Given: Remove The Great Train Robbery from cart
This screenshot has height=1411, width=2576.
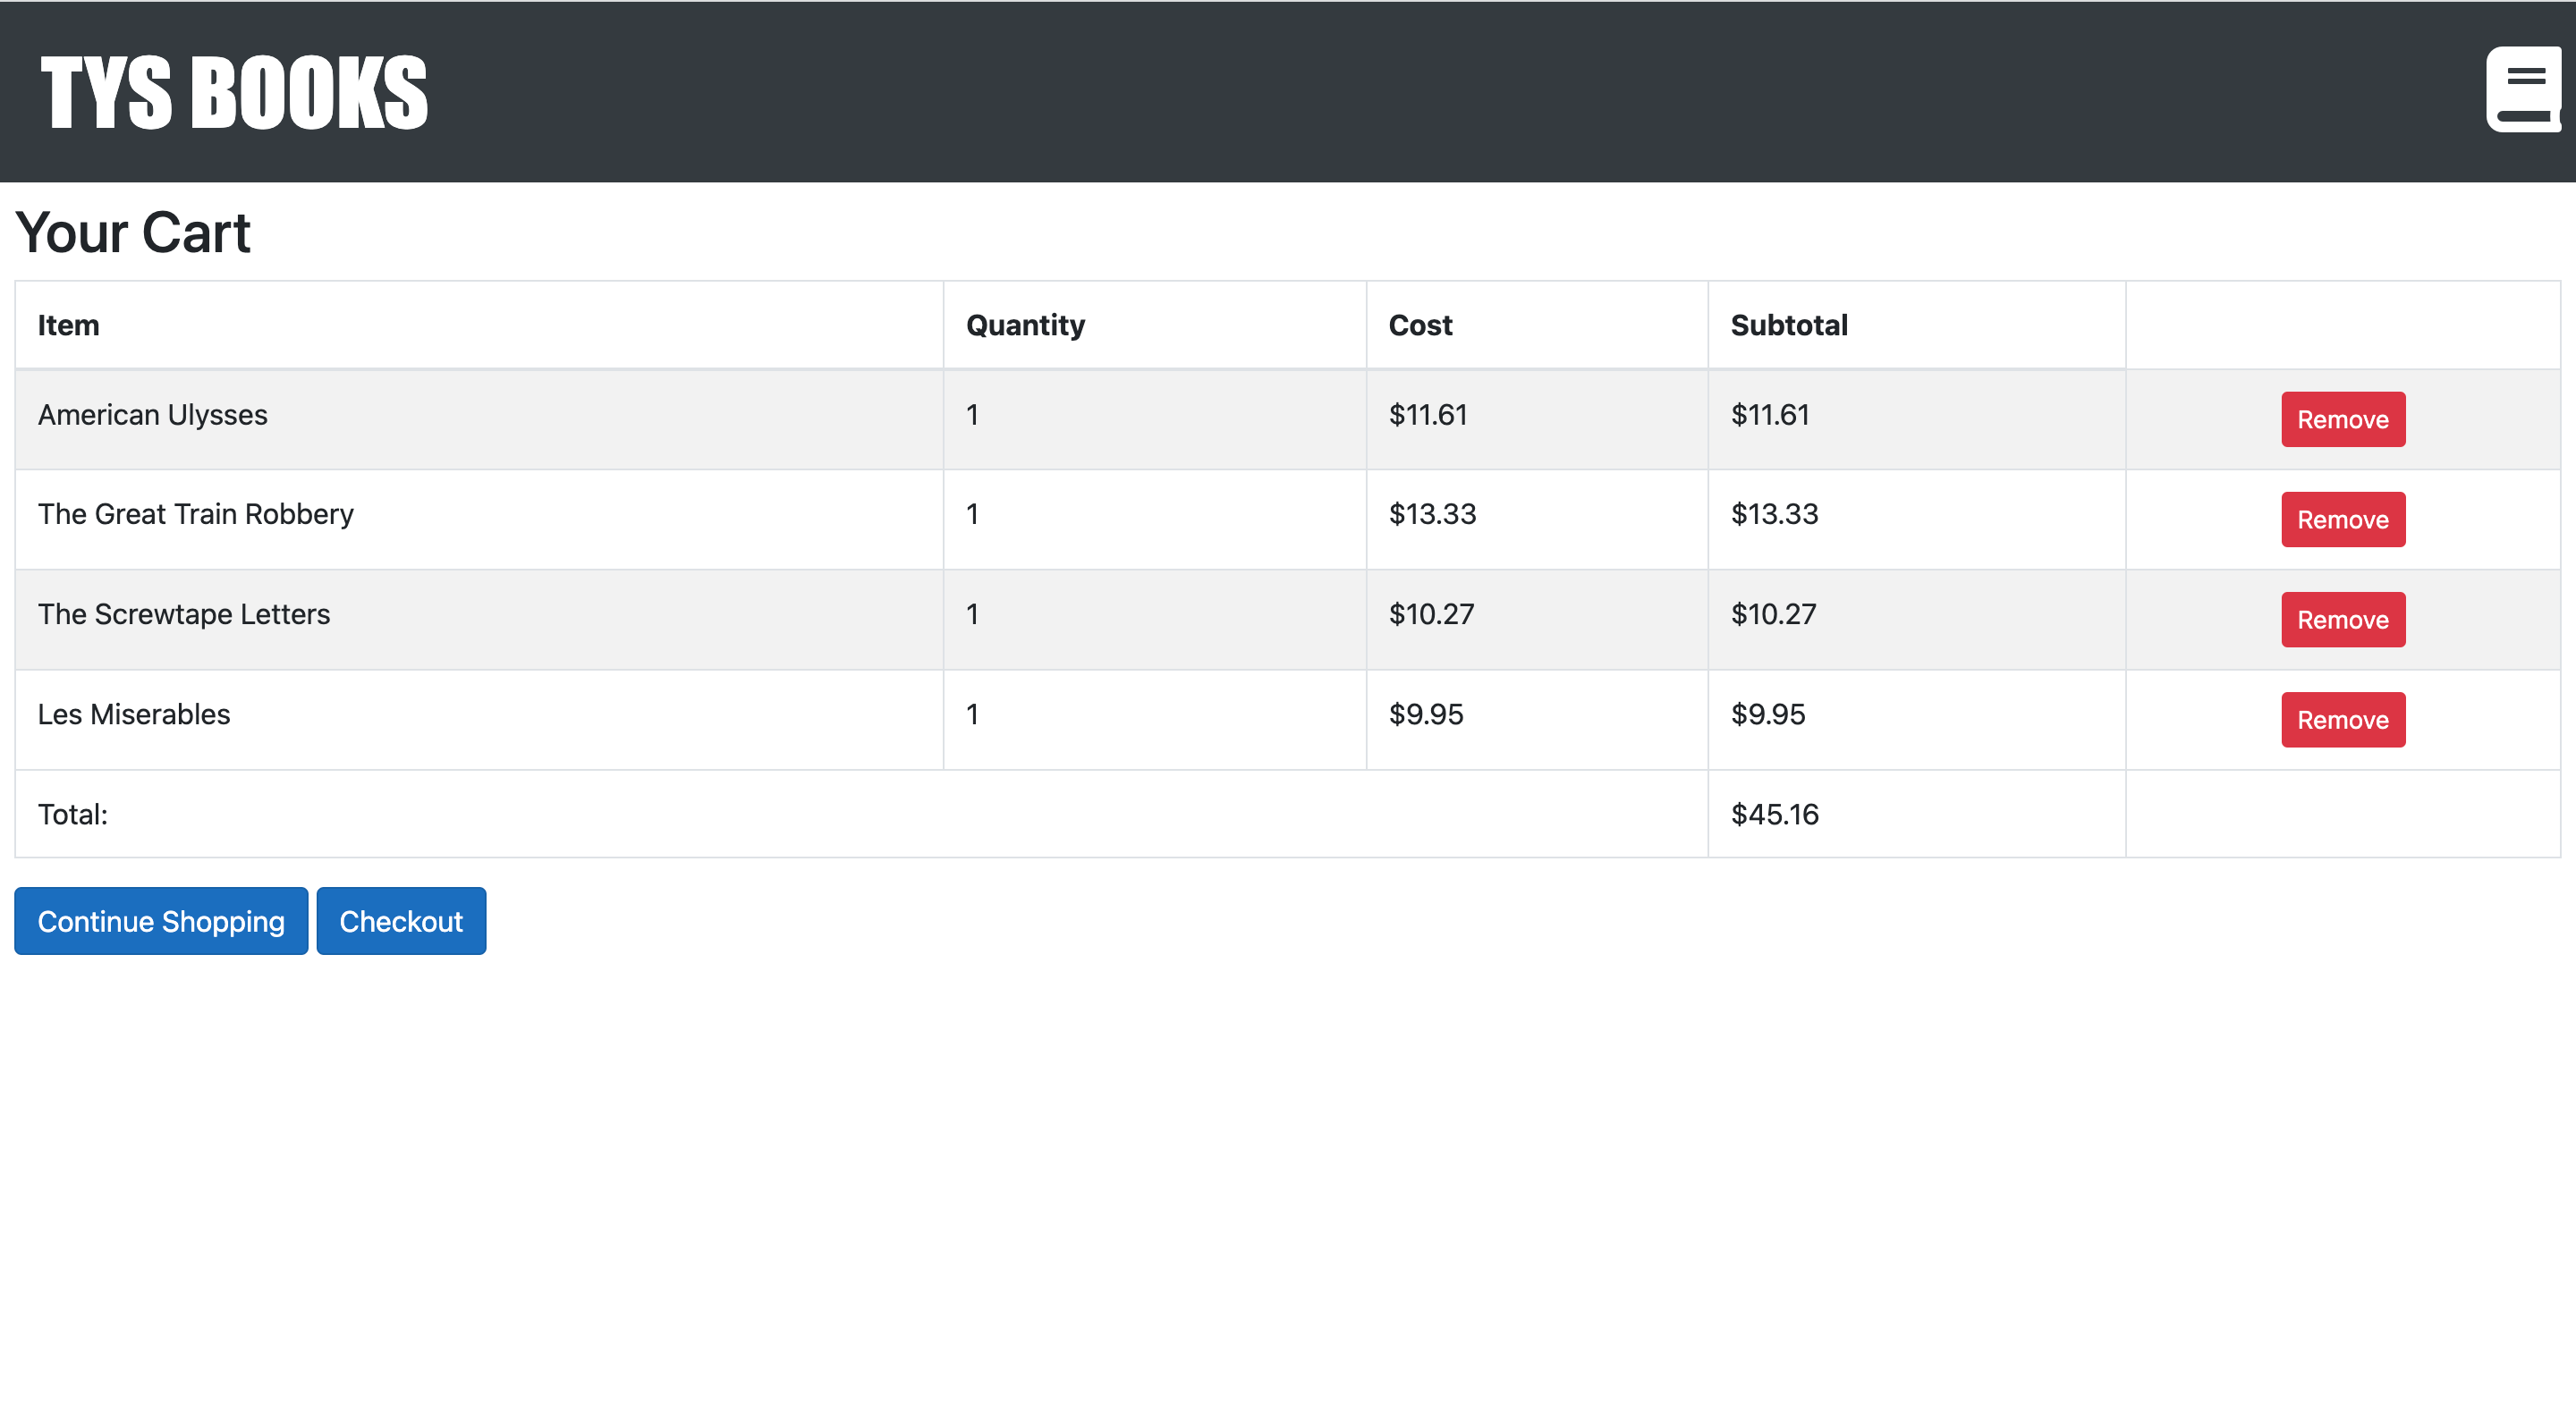Looking at the screenshot, I should (x=2342, y=519).
